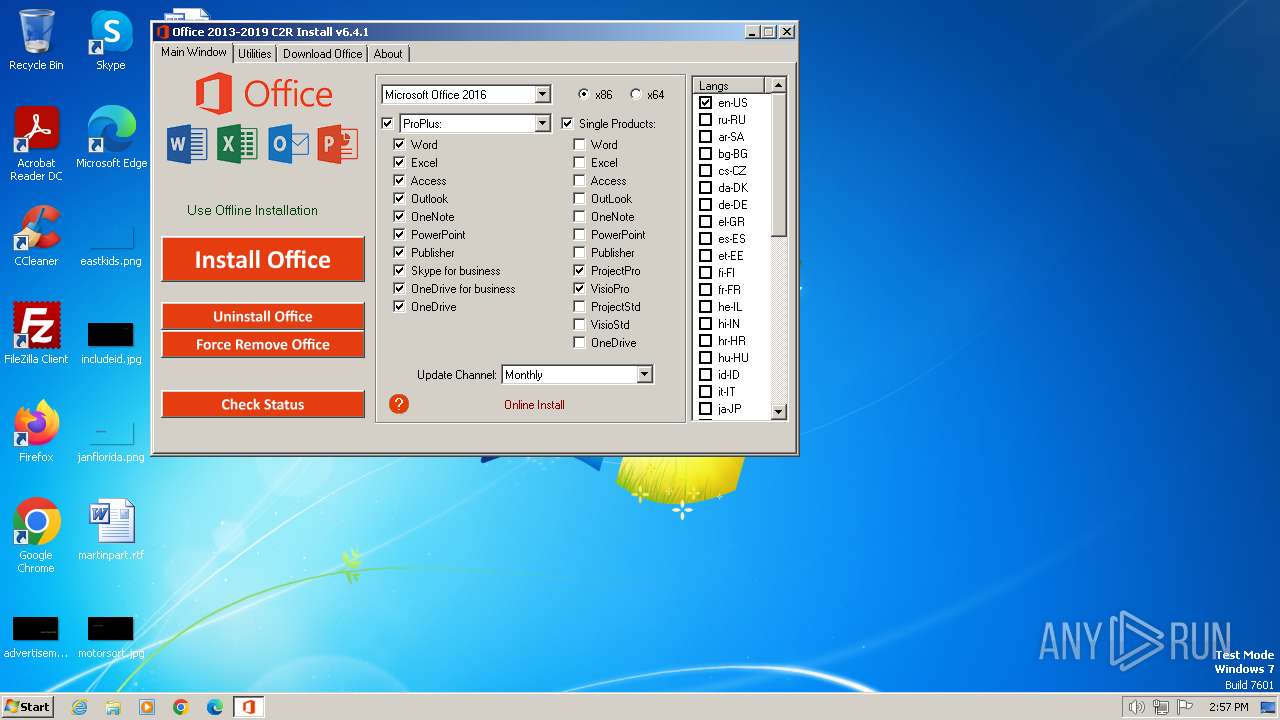Screen dimensions: 1280x720
Task: Open Google Chrome desktop shortcut
Action: (36, 536)
